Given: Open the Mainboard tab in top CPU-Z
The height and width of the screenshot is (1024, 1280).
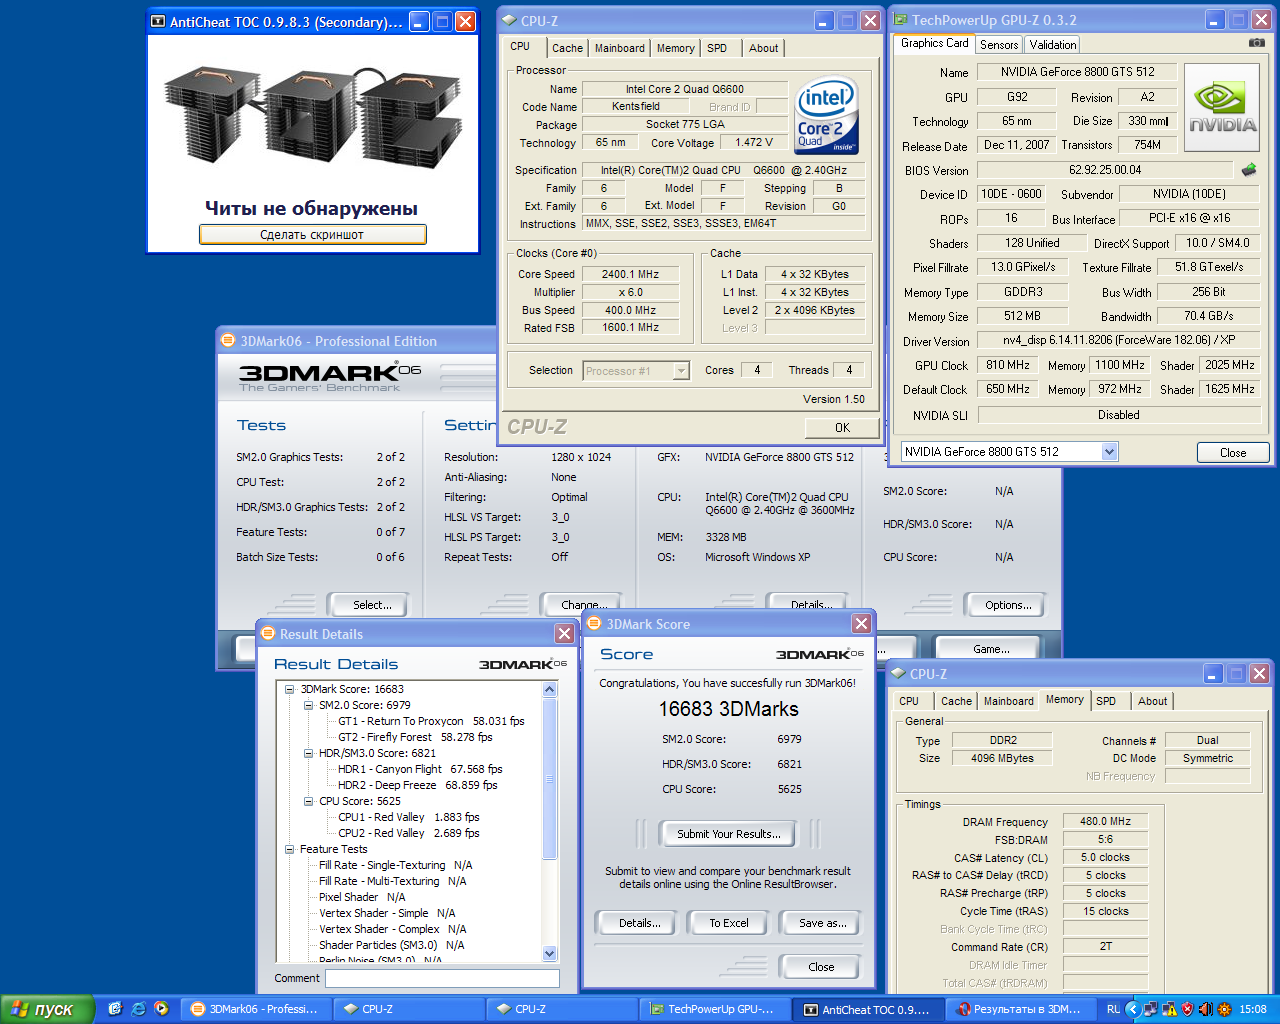Looking at the screenshot, I should point(620,48).
